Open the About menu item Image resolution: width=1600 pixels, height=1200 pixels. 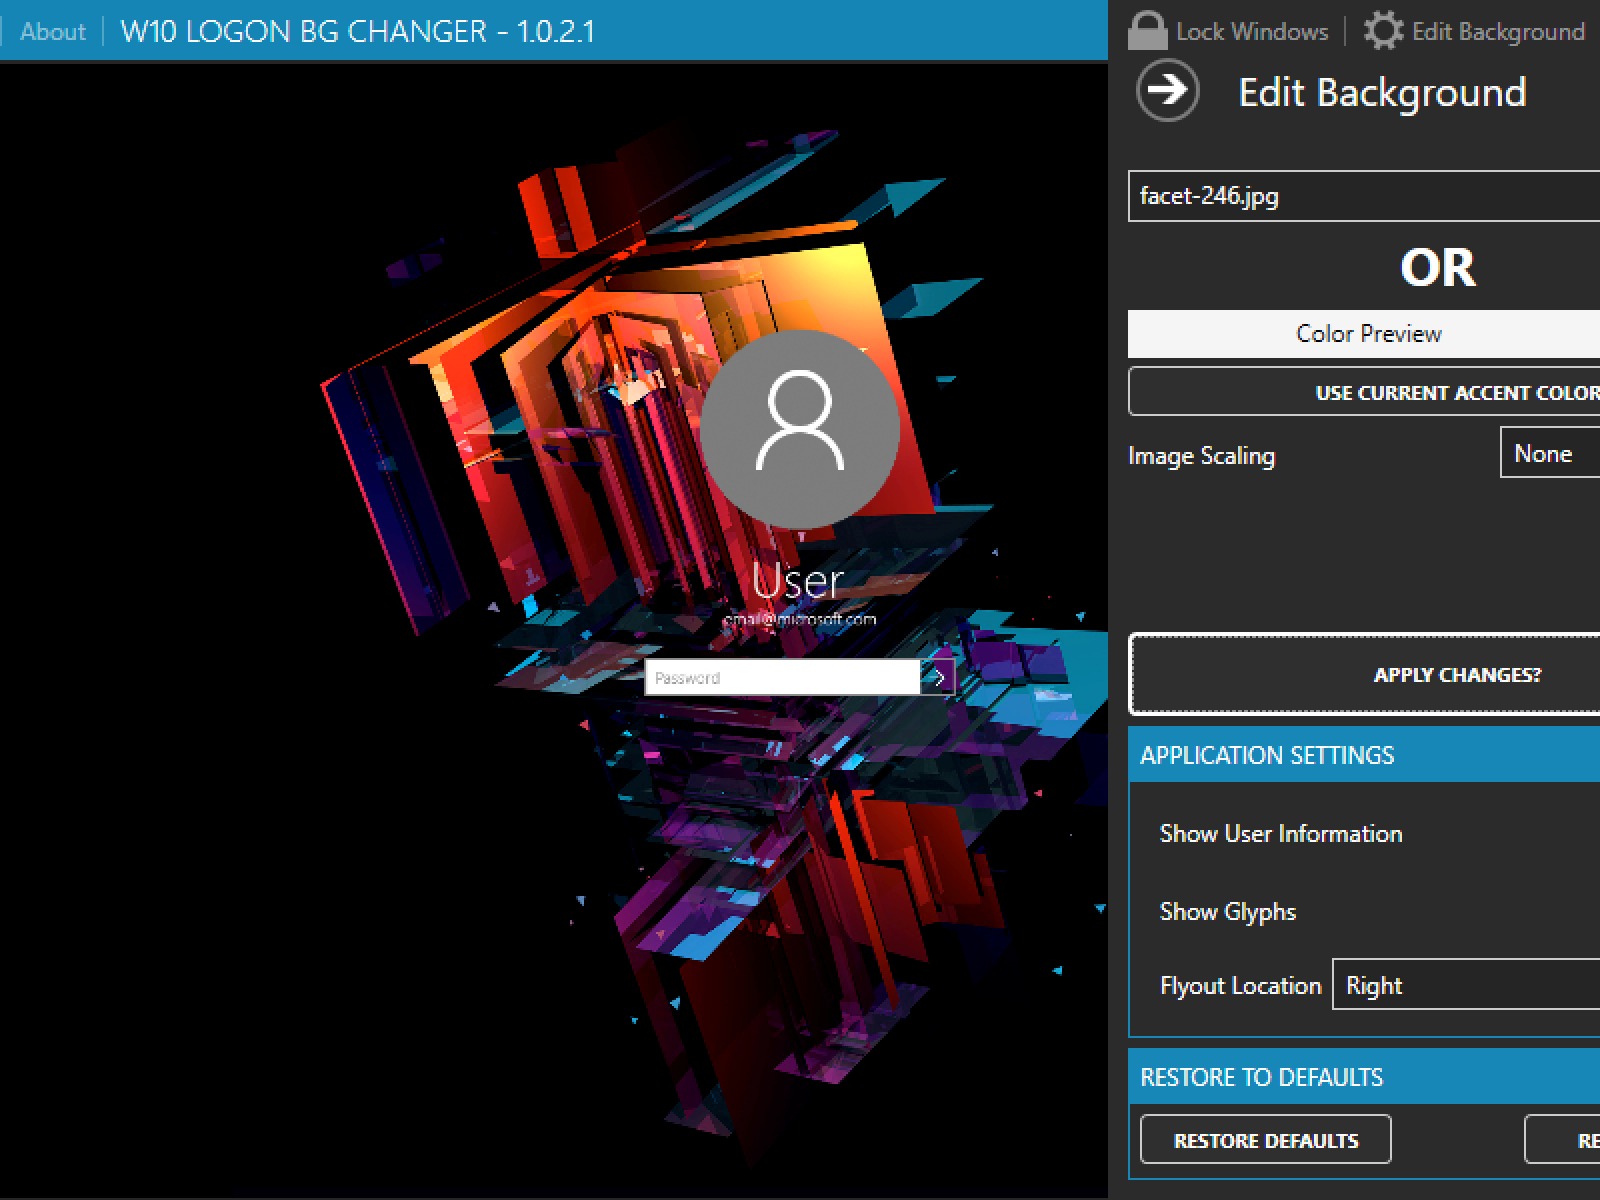(x=53, y=32)
